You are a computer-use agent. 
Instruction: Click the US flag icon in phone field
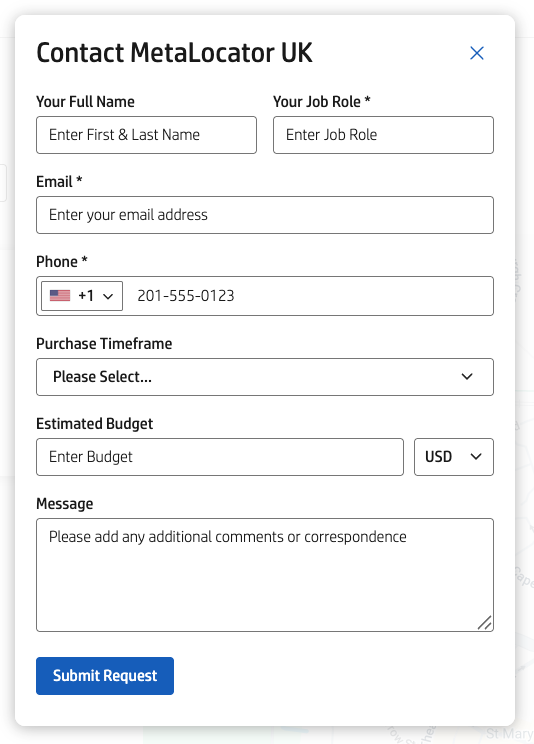[x=60, y=296]
